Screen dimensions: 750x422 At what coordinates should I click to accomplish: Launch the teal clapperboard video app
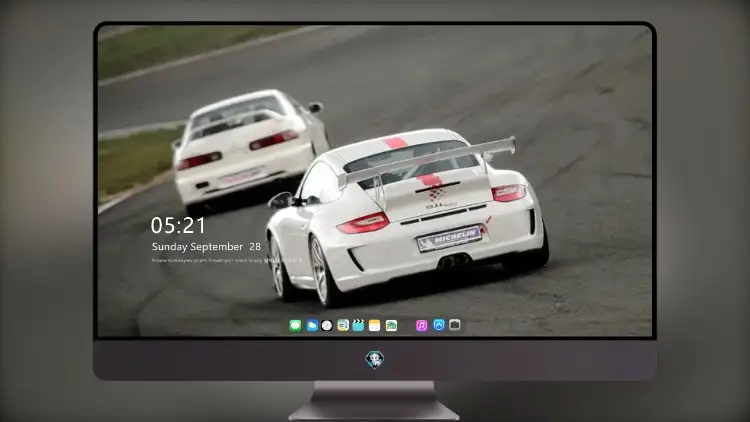point(358,326)
